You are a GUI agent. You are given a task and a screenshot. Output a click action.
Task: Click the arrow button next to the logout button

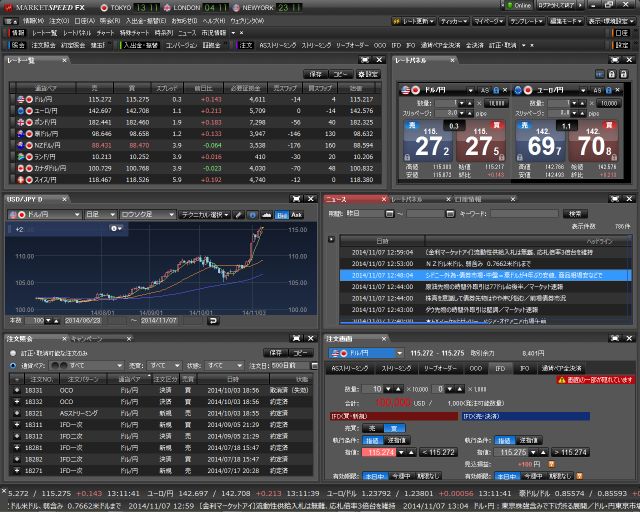(x=580, y=5)
